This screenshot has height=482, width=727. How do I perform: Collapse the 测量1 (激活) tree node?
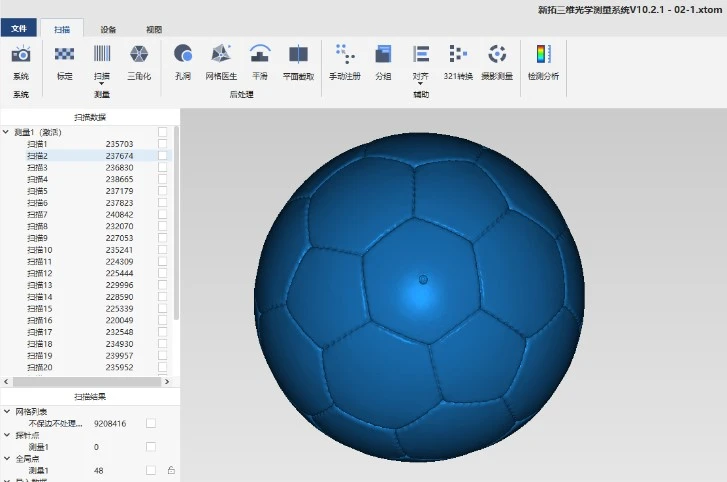[6, 132]
